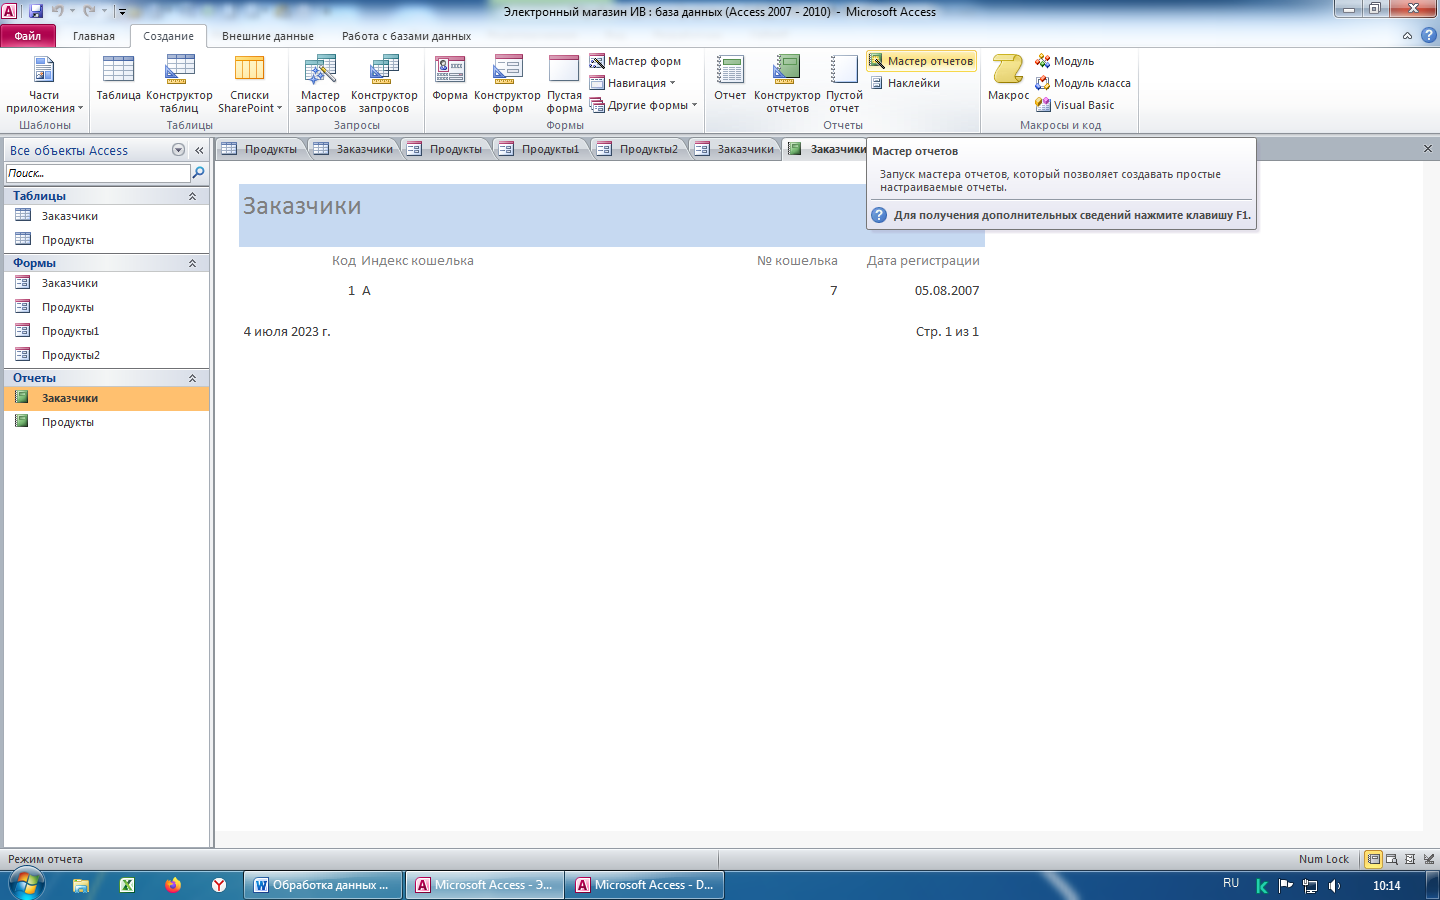The width and height of the screenshot is (1440, 900).
Task: Click the Стр. 1 из 1 footer text
Action: [x=947, y=332]
